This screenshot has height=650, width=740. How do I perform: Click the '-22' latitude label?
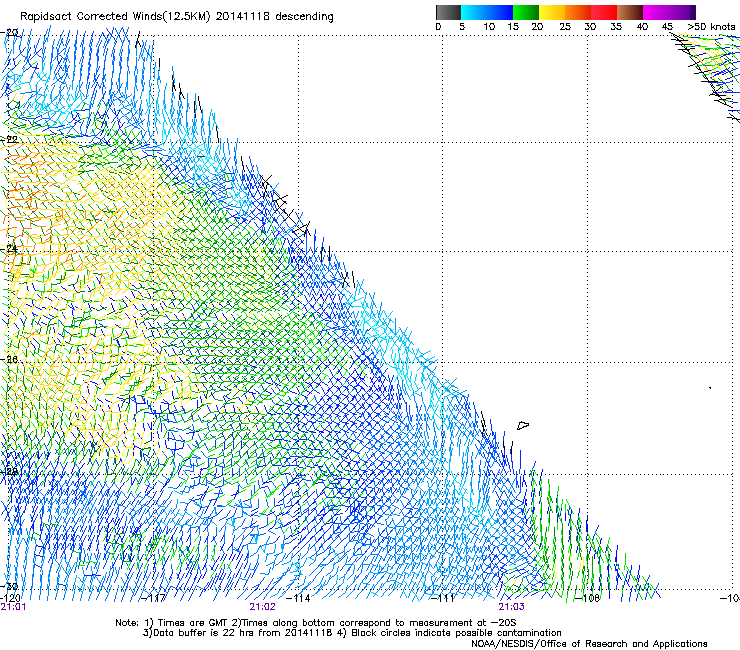click(x=9, y=140)
